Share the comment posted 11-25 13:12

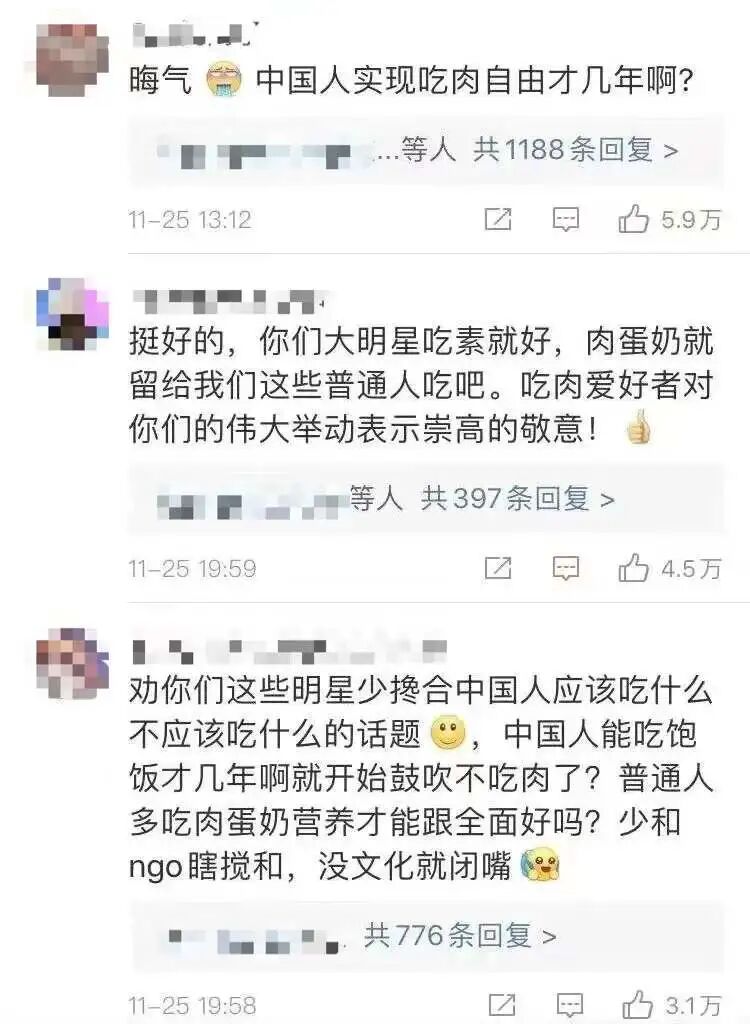pos(498,219)
